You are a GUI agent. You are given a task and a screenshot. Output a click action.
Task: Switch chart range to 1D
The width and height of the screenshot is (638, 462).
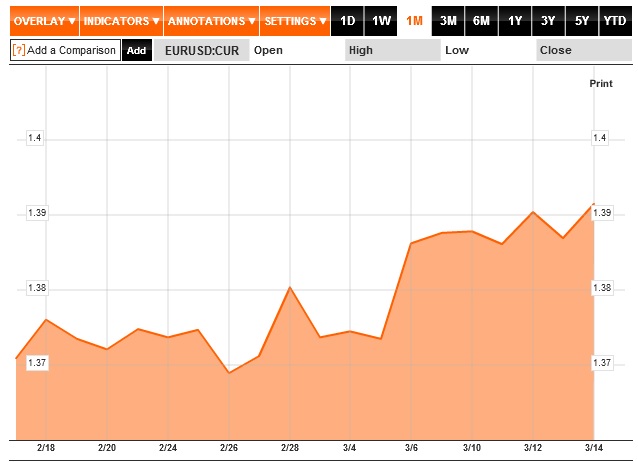pyautogui.click(x=347, y=20)
